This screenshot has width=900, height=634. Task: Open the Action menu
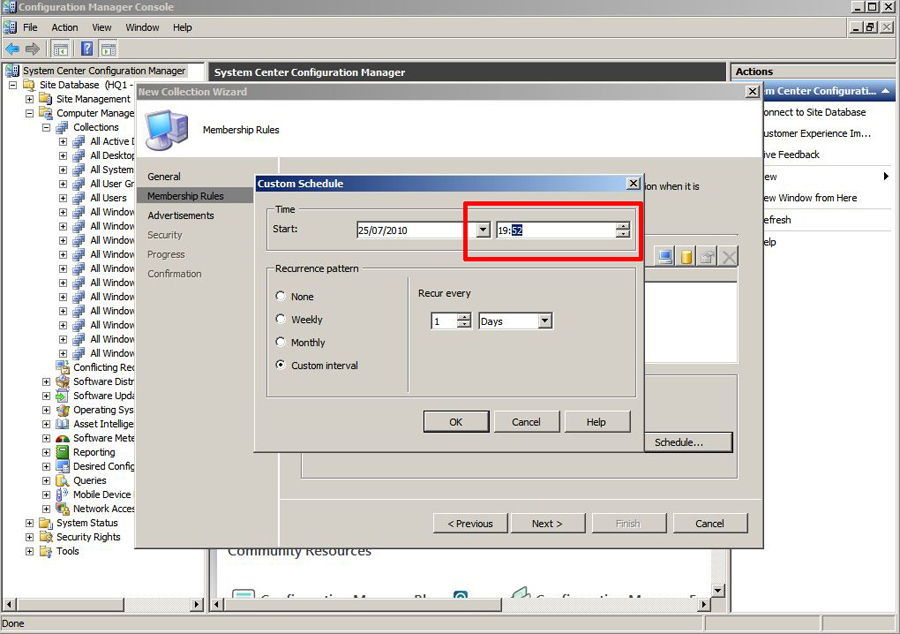pos(65,28)
